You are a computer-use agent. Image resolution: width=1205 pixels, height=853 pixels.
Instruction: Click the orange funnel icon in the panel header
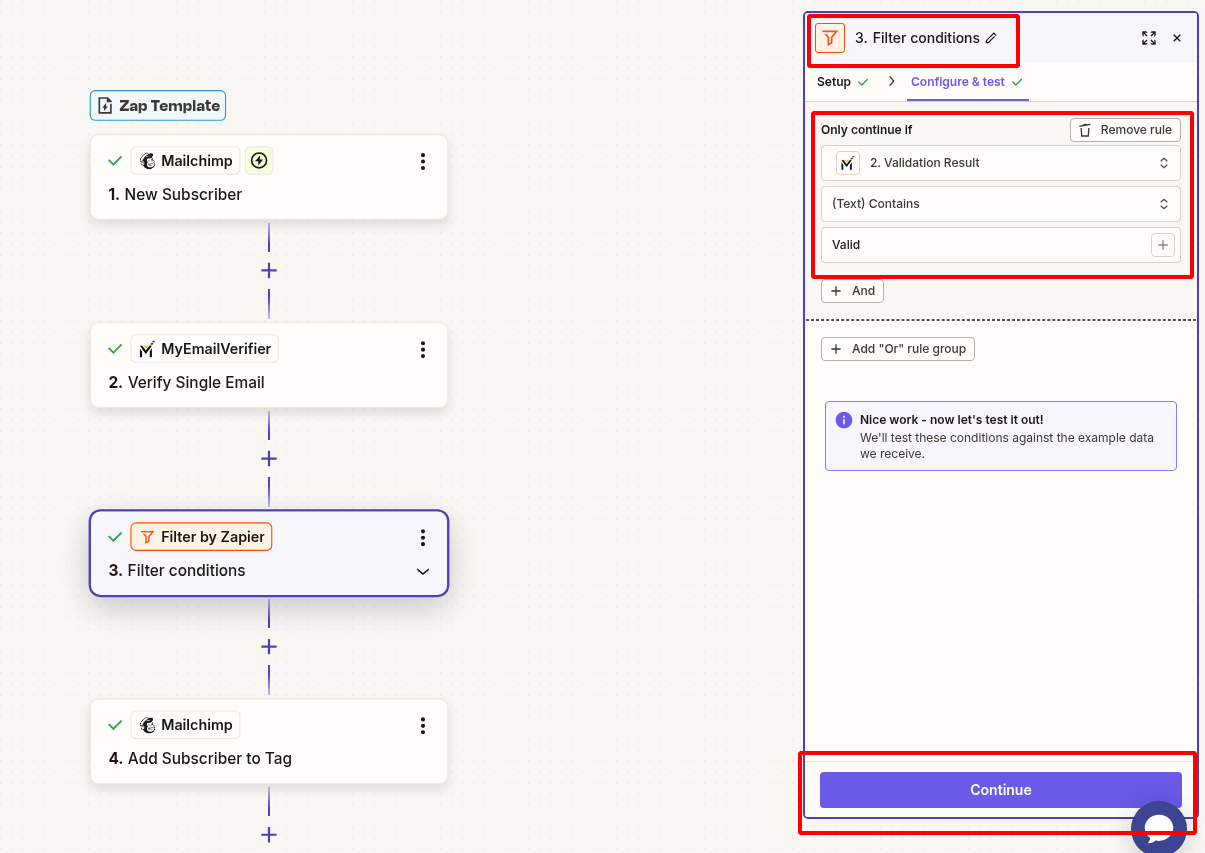click(829, 37)
